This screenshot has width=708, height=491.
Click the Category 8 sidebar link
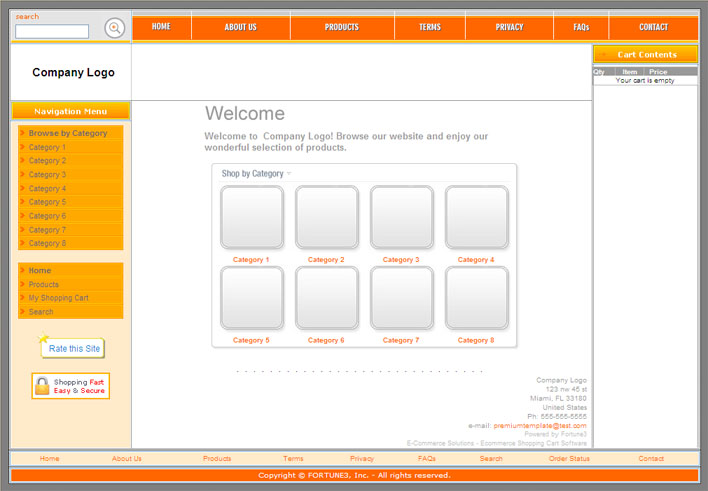(47, 243)
